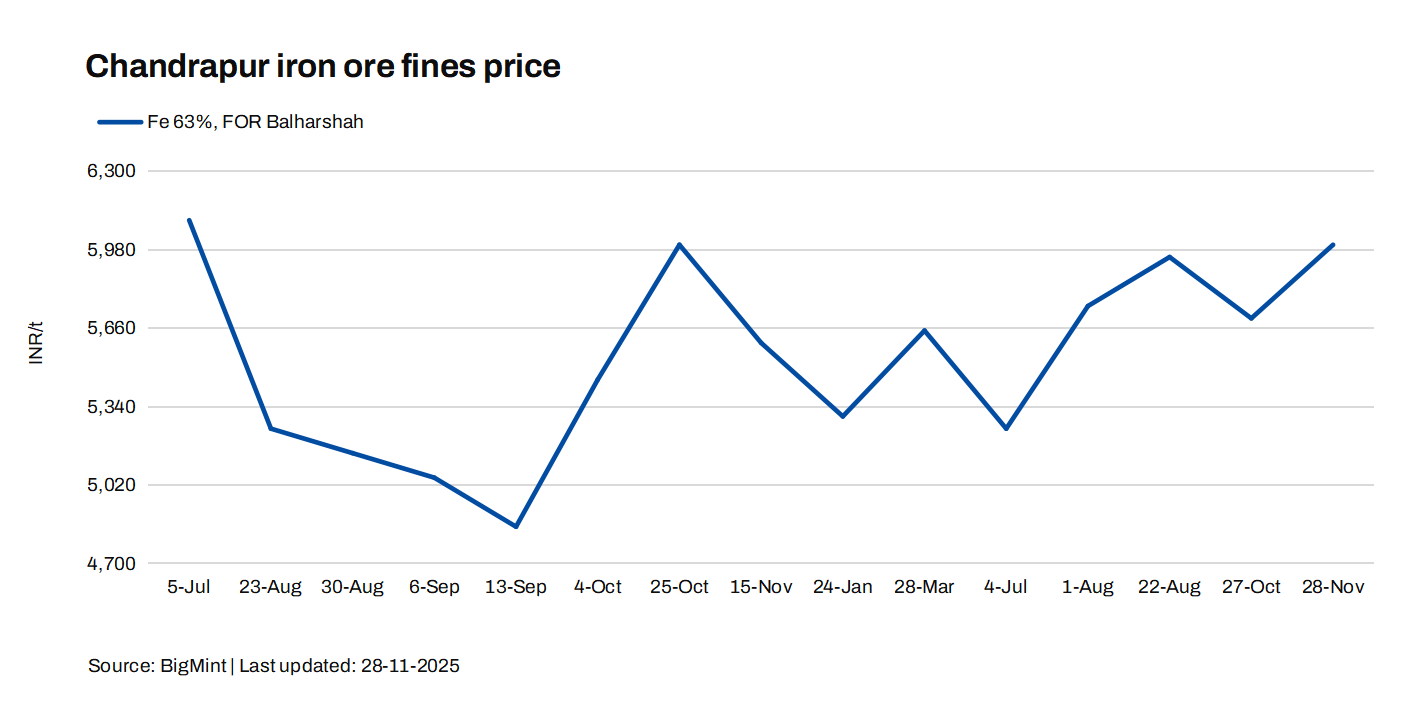Screen dimensions: 1403x709
Task: Click the INR/t y-axis title
Action: pyautogui.click(x=36, y=343)
